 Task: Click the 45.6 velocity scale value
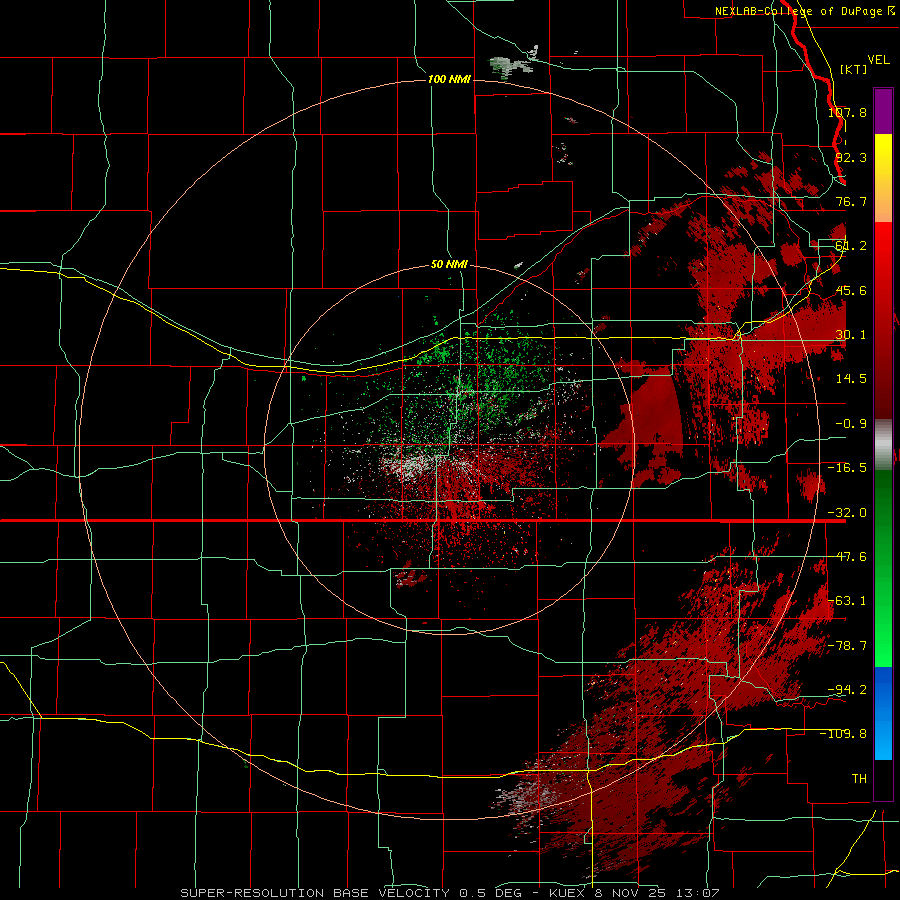tap(851, 290)
